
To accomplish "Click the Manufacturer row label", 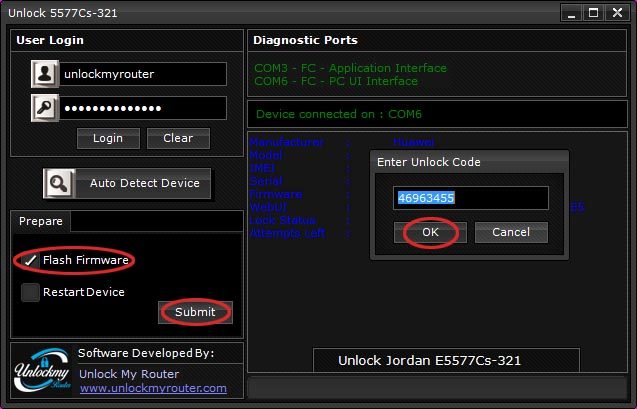I will click(x=287, y=142).
